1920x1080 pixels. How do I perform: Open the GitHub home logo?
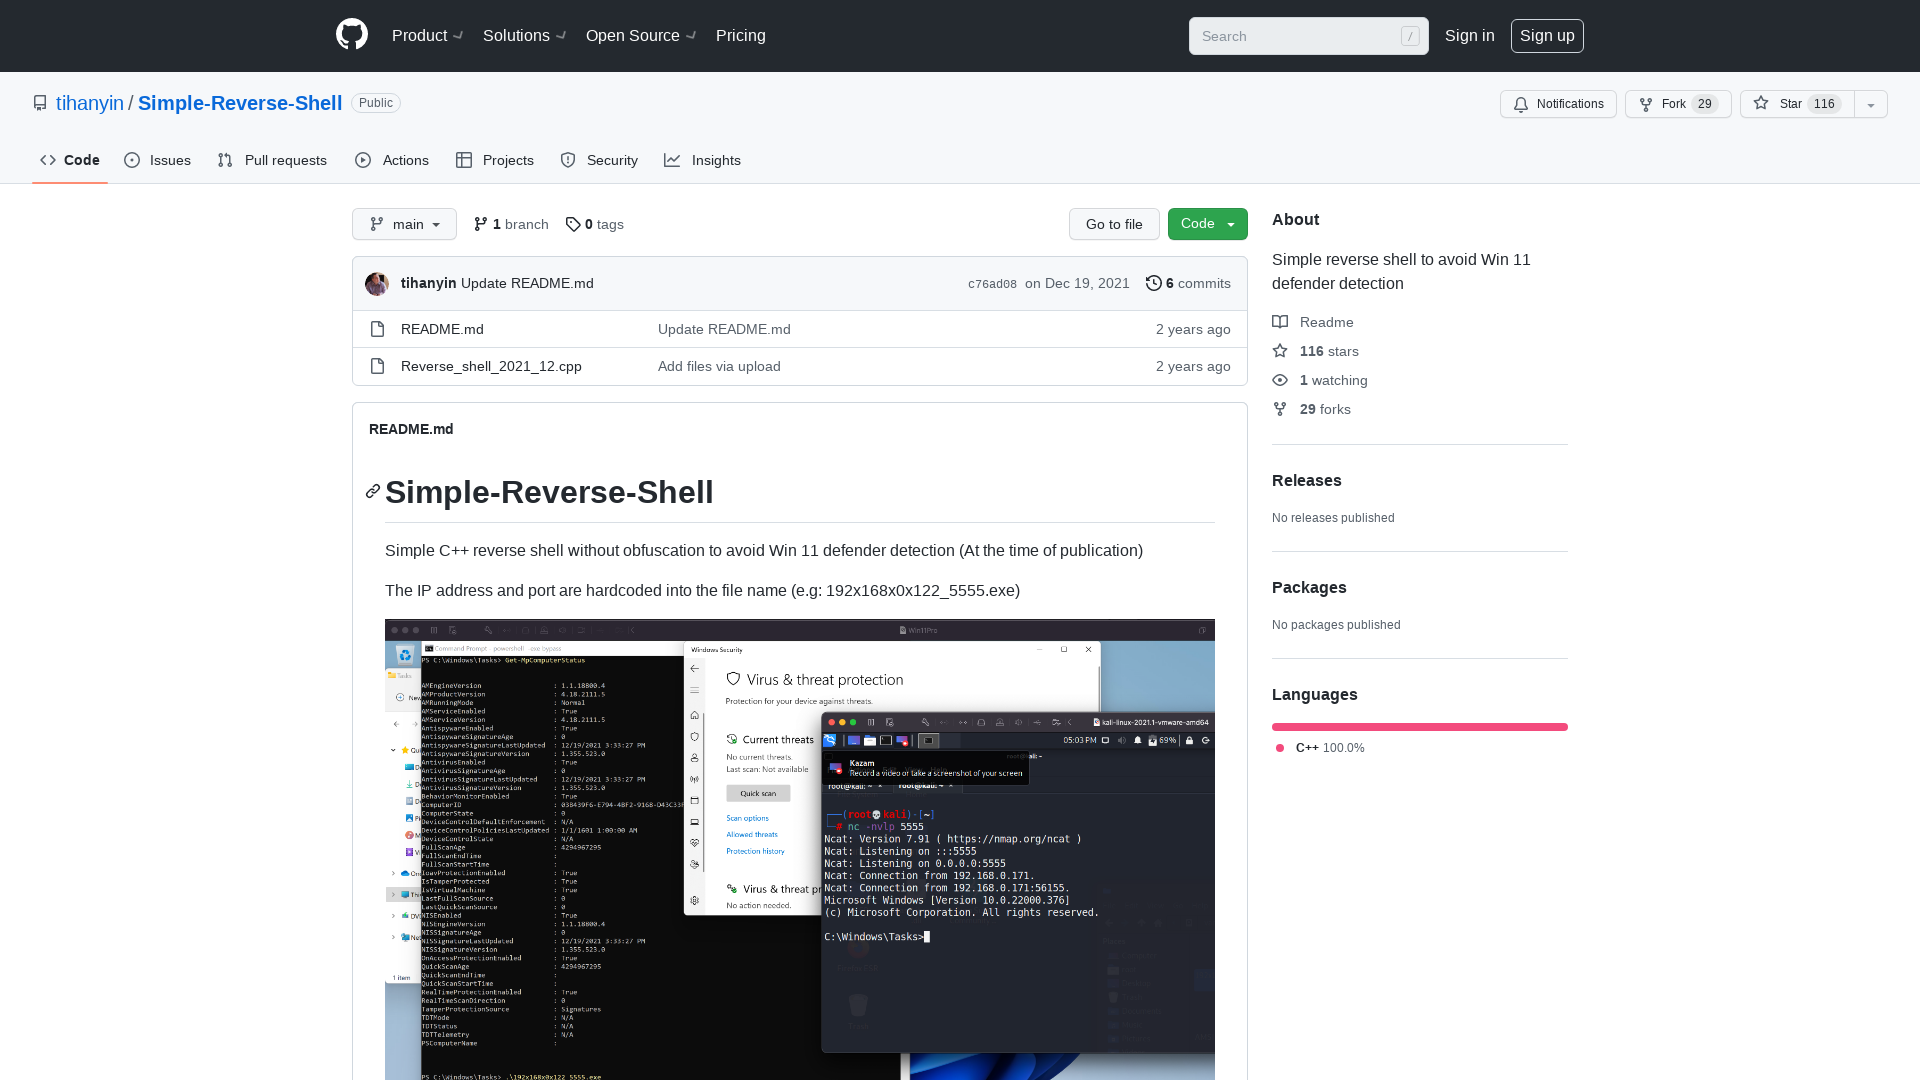click(x=352, y=35)
